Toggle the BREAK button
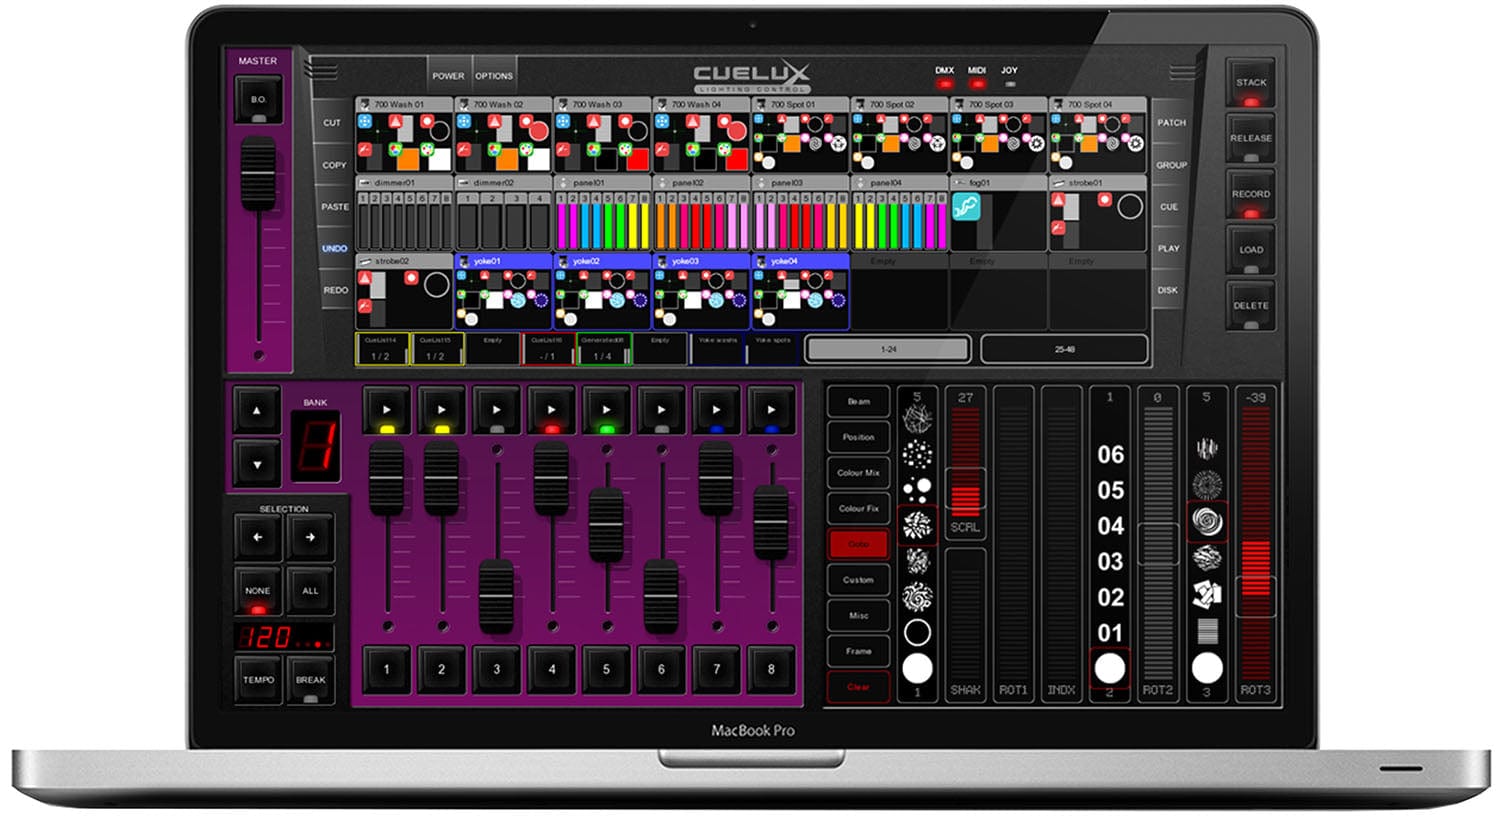This screenshot has width=1500, height=816. (310, 680)
